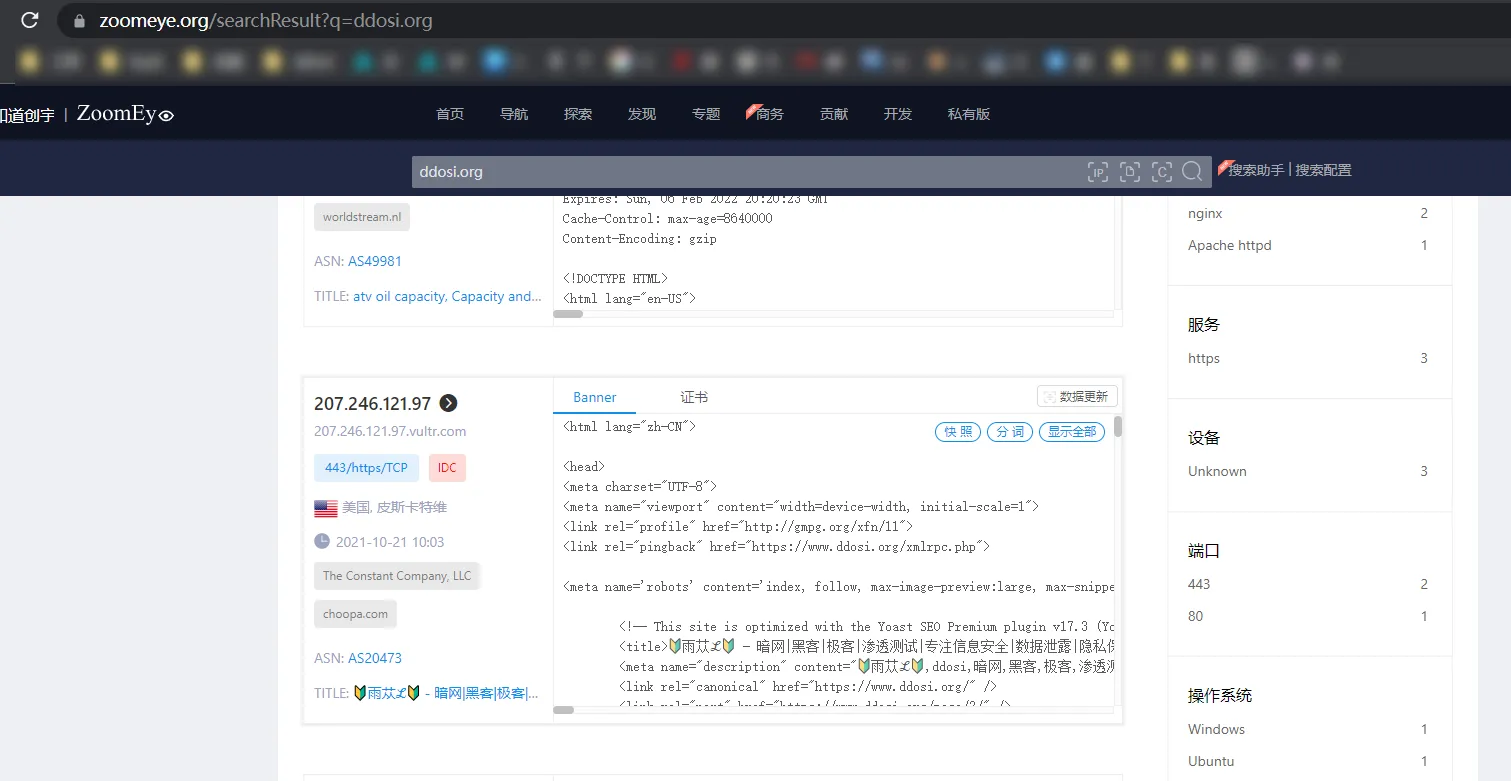Click The Constant Company, LLC tag
The image size is (1511, 781).
(x=397, y=576)
